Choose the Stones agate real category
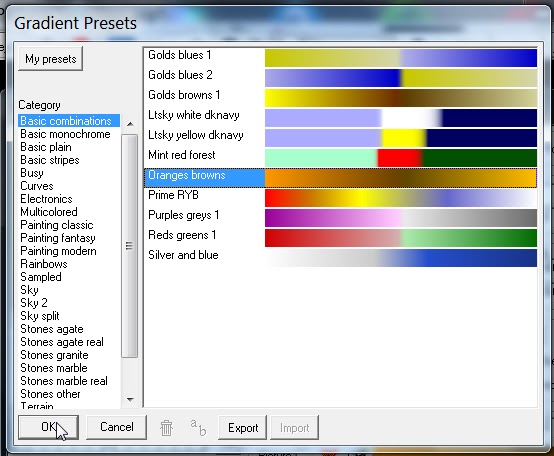Viewport: 554px width, 456px height. (62, 342)
